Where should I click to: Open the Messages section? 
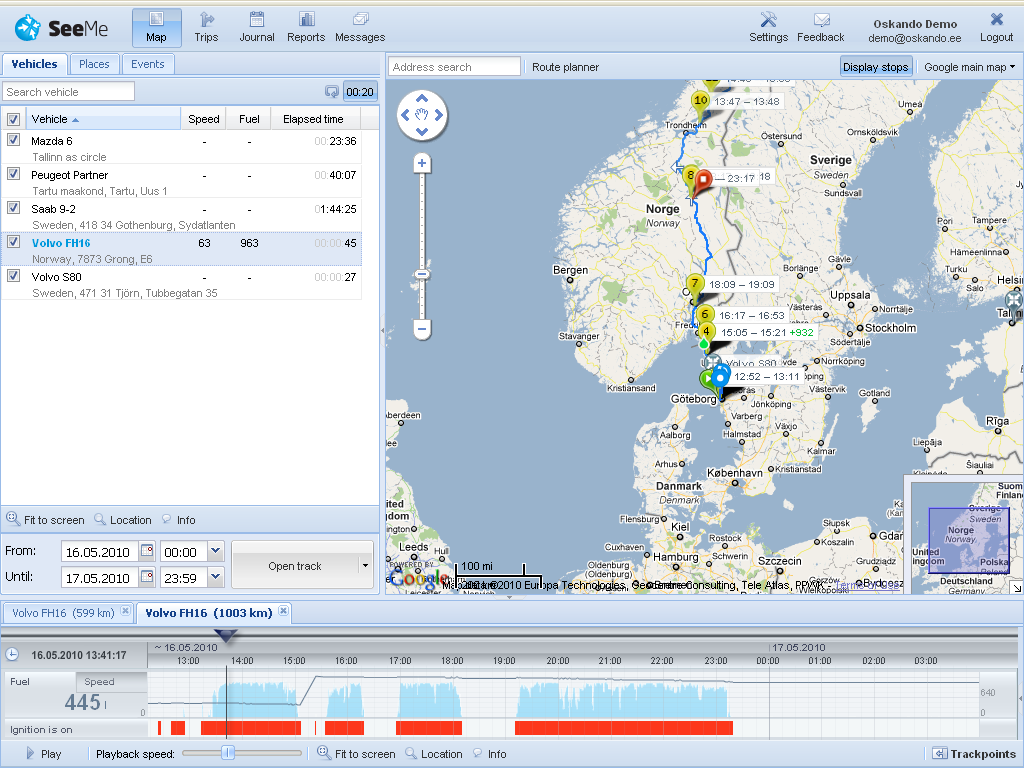click(360, 27)
